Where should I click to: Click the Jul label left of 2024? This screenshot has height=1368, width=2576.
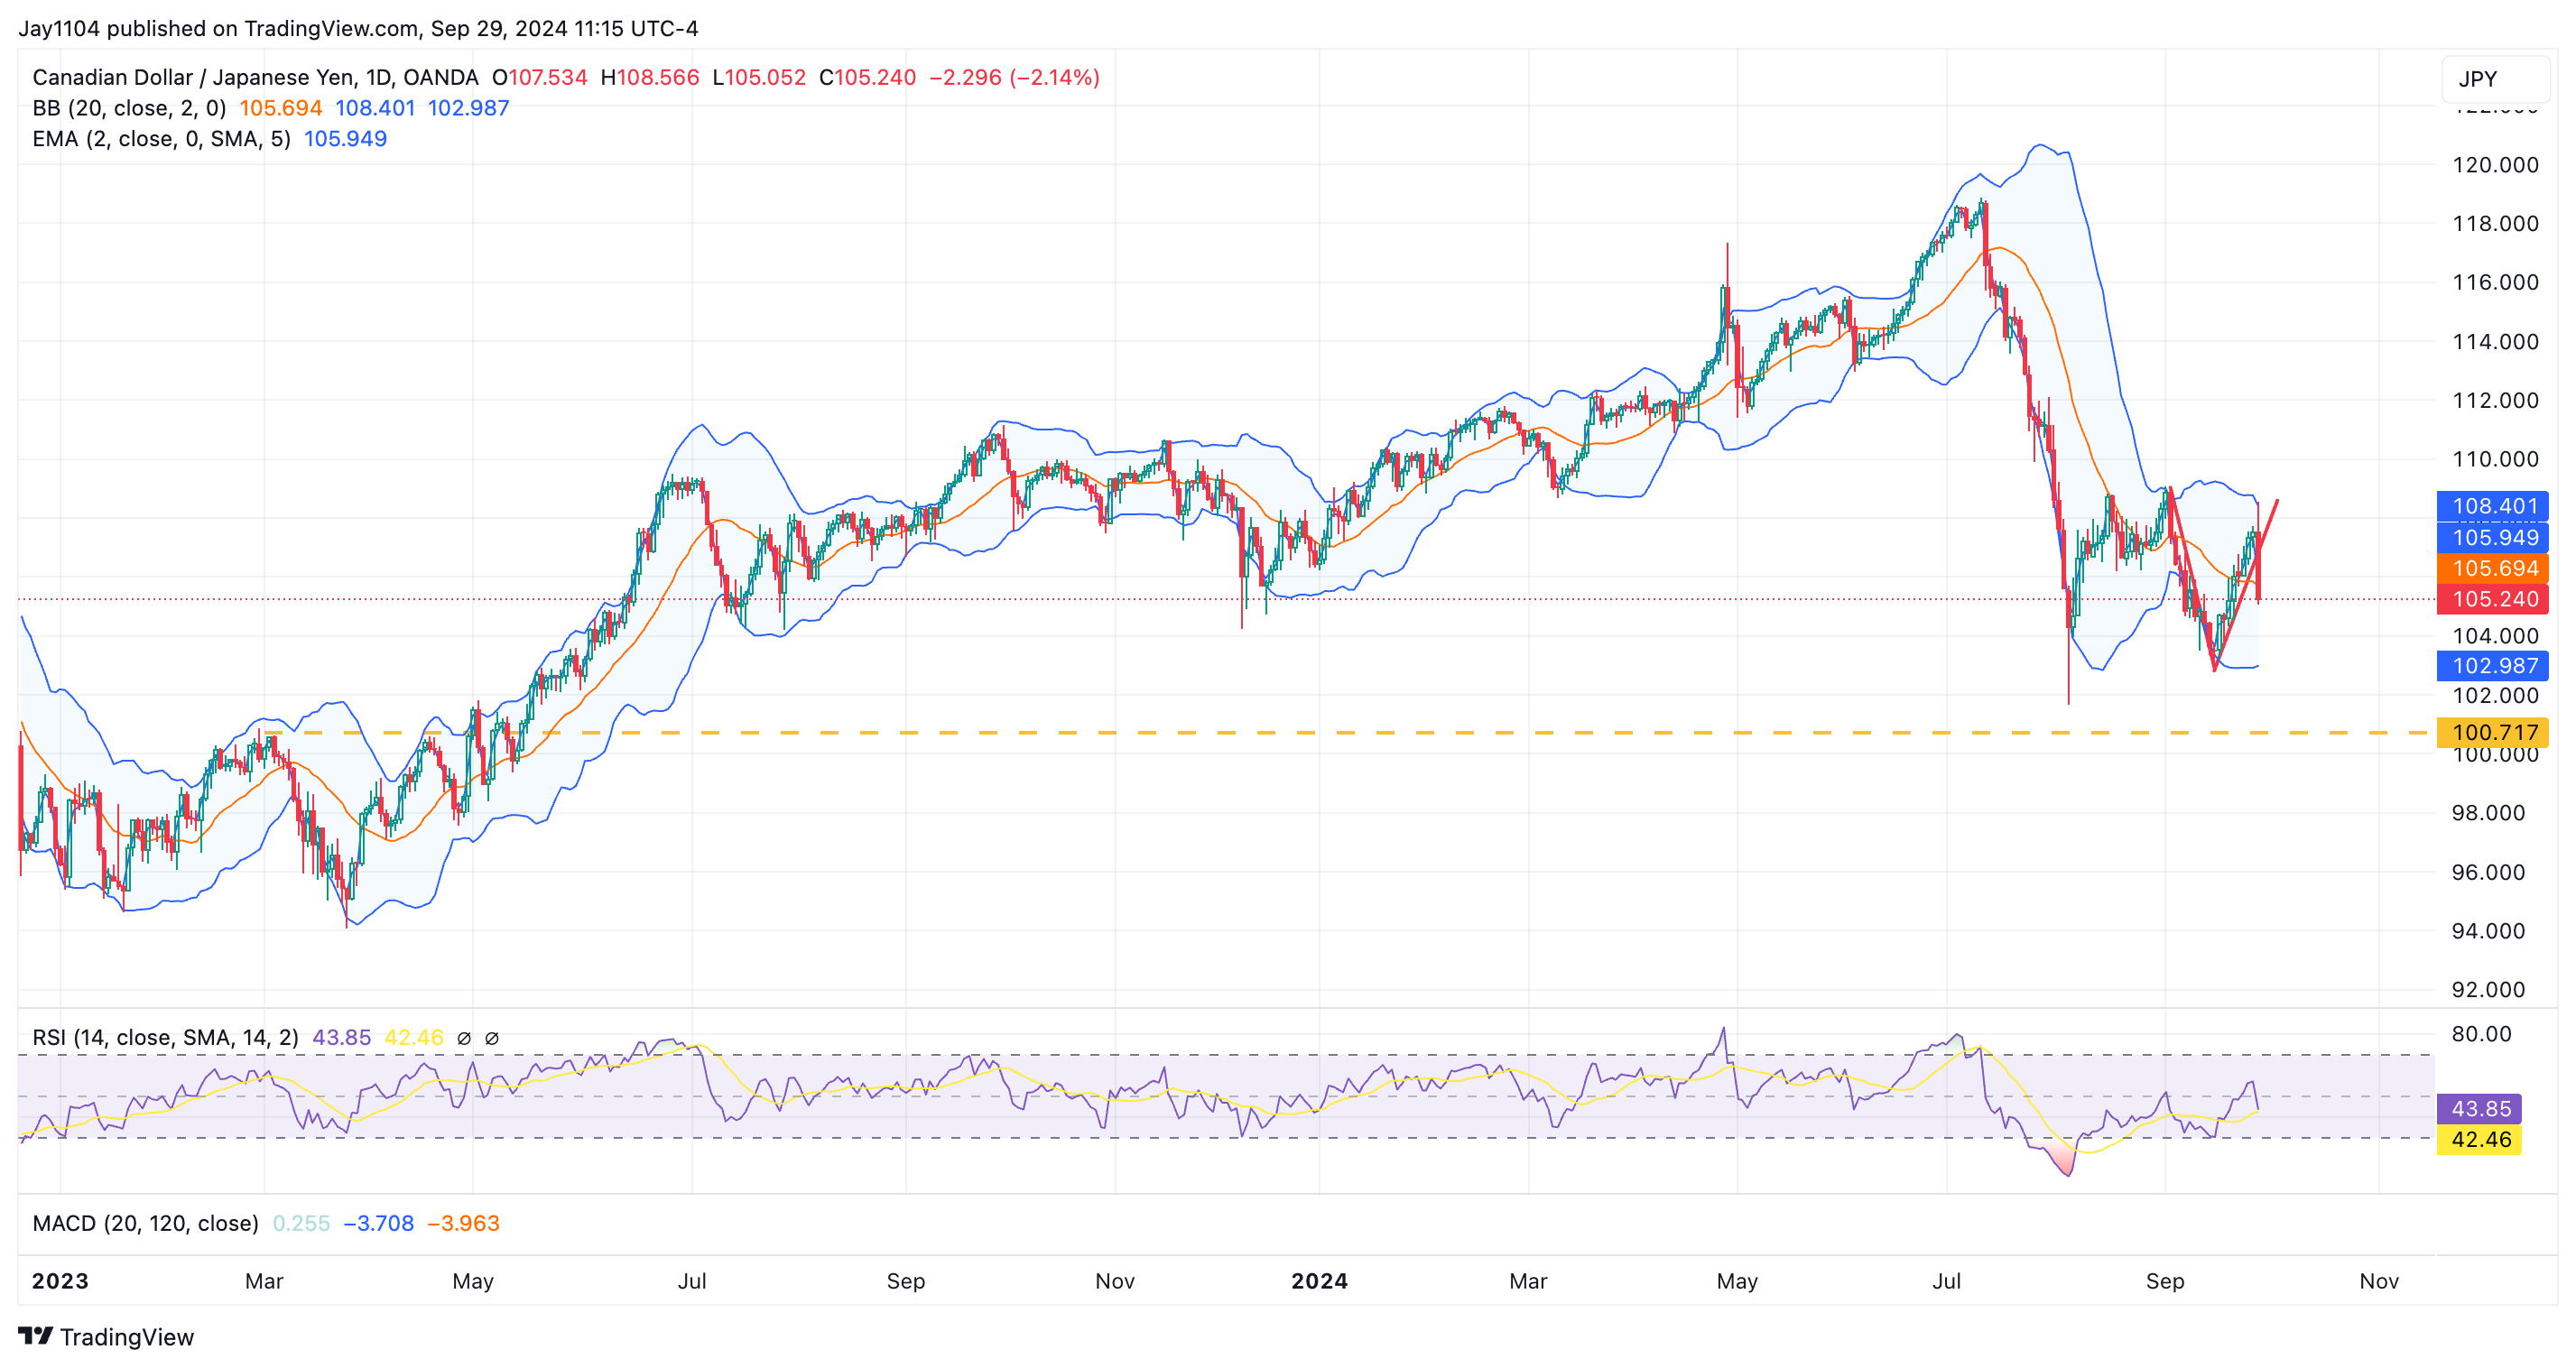(692, 1281)
